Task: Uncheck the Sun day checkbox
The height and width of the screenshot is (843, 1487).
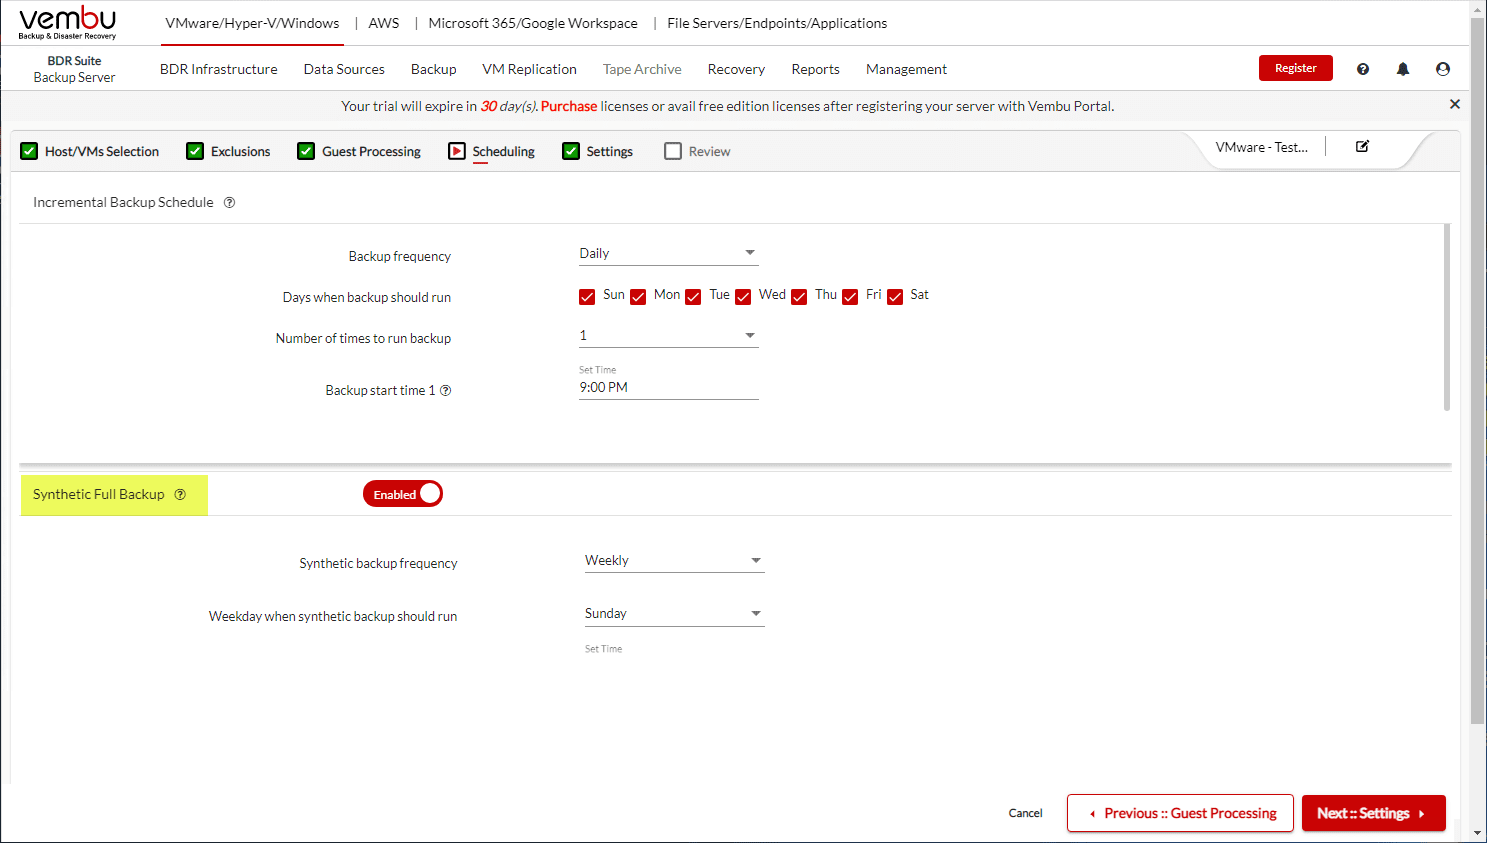Action: (x=587, y=297)
